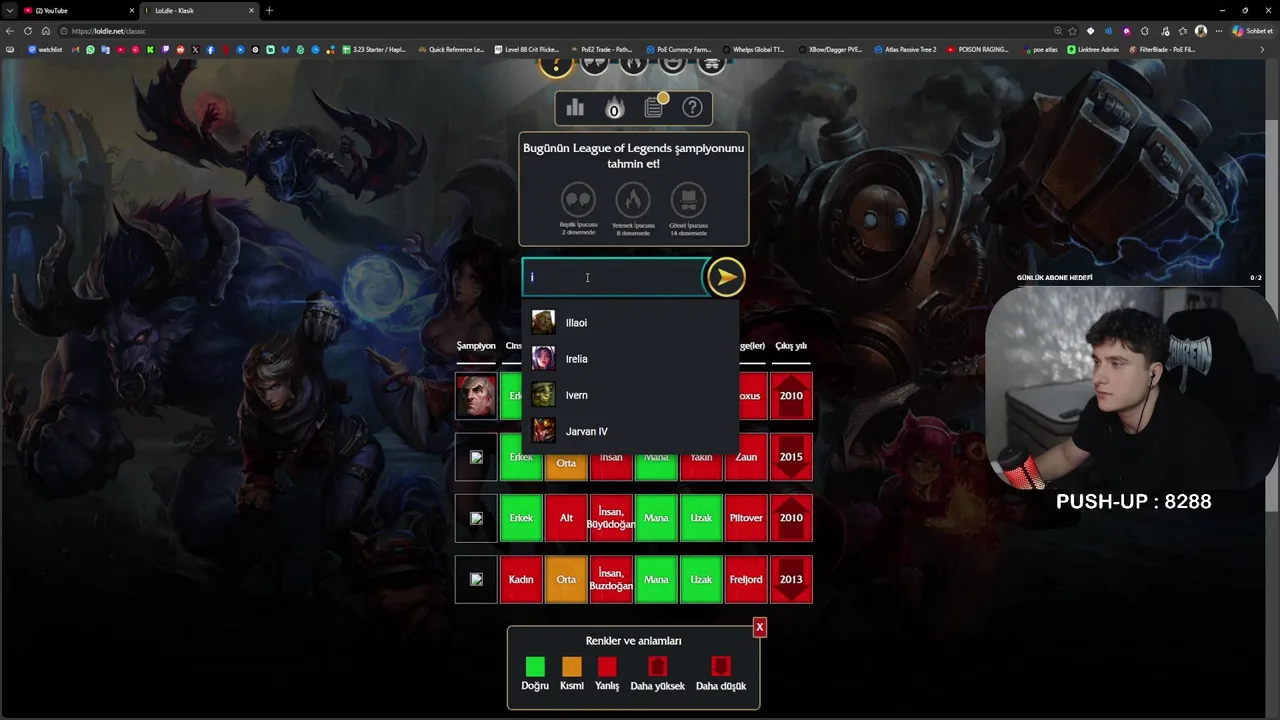The image size is (1280, 720).
Task: Open the 3.23 Starter bookmark
Action: coord(374,49)
